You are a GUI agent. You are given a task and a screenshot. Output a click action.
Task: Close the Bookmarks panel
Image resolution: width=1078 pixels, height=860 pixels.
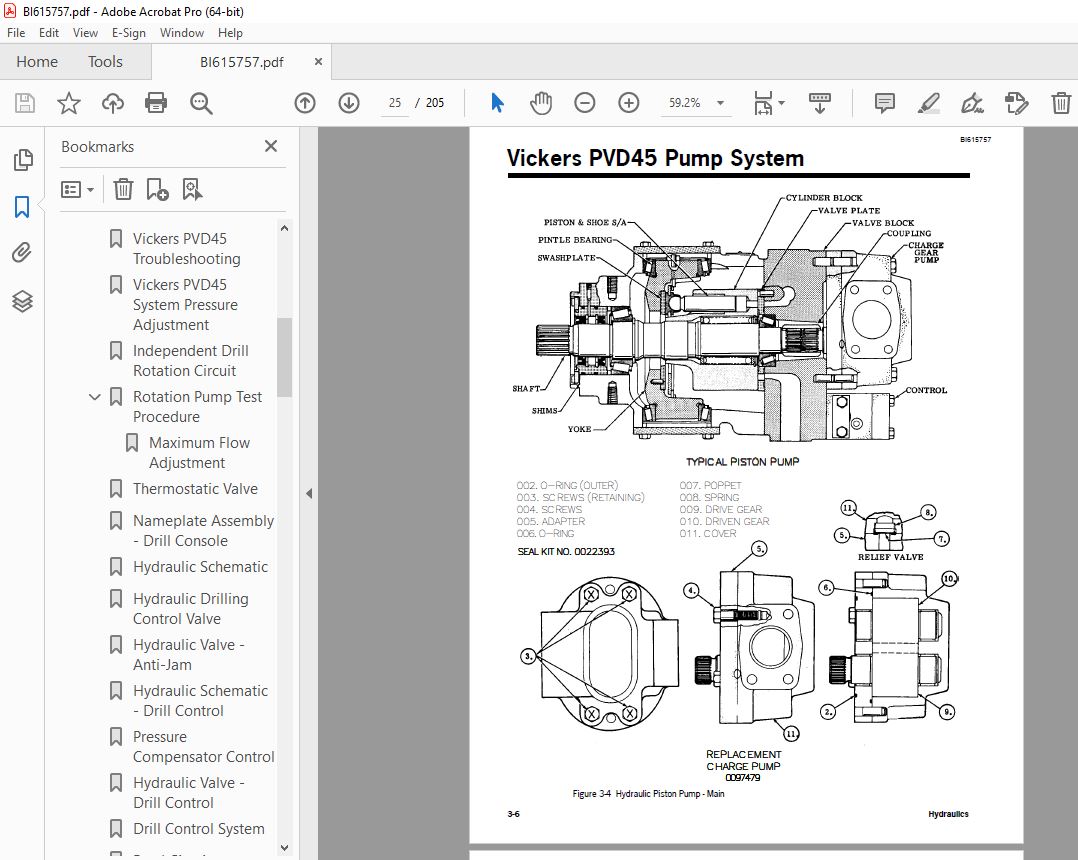[x=271, y=146]
